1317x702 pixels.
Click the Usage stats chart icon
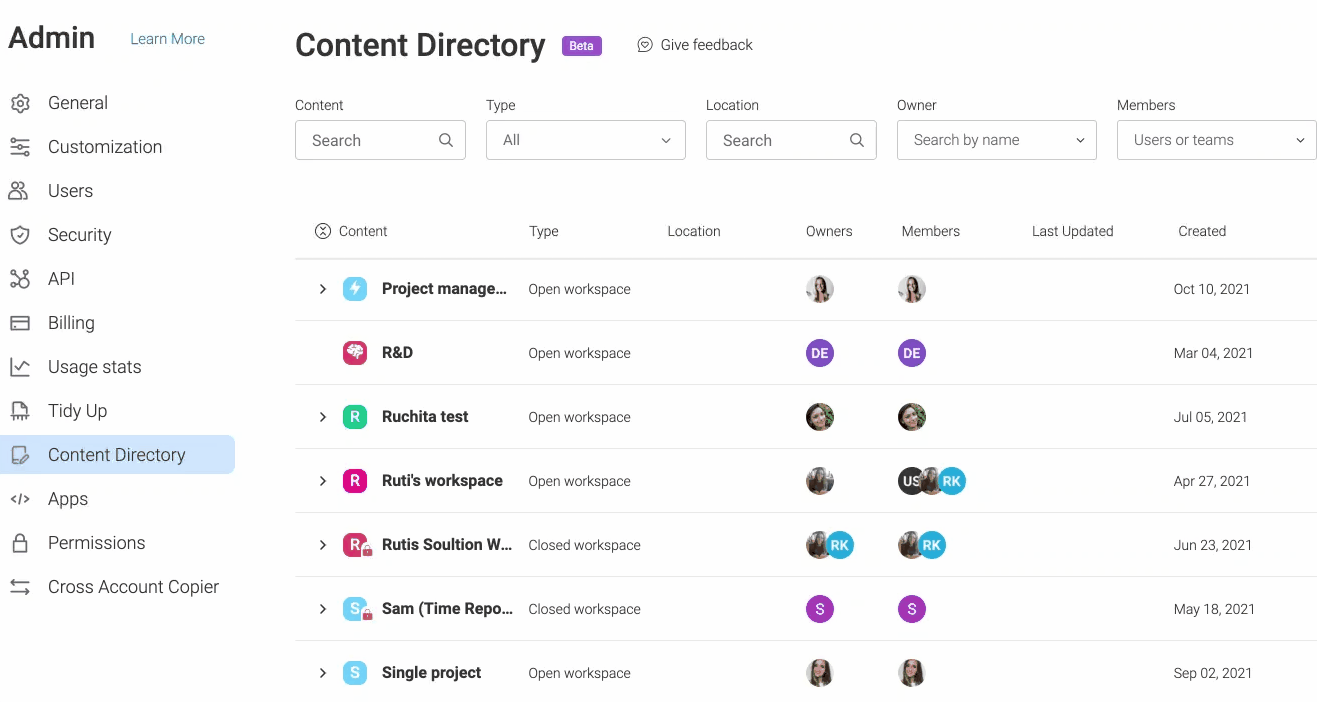[20, 367]
